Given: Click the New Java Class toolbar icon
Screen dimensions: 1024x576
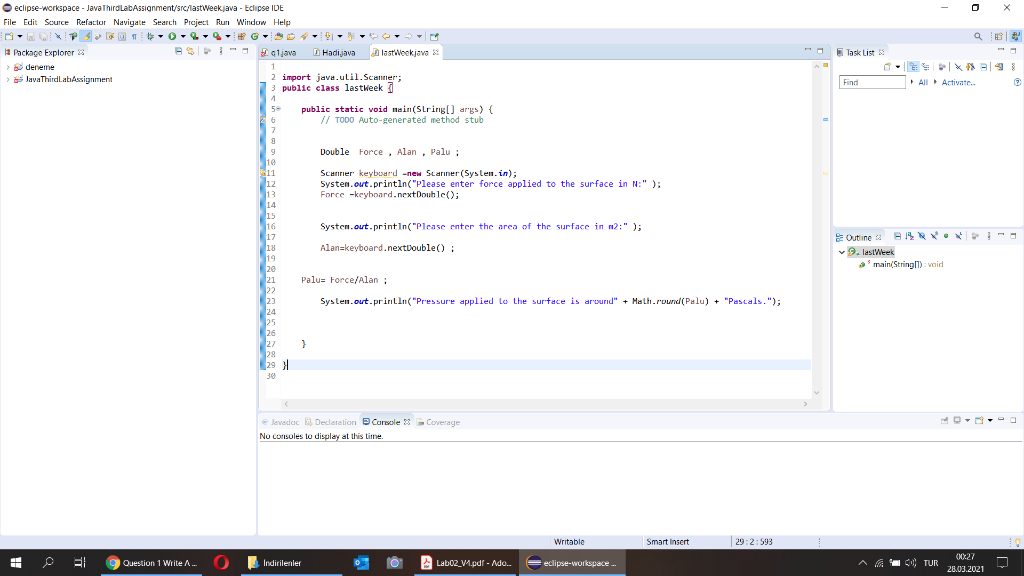Looking at the screenshot, I should [255, 37].
